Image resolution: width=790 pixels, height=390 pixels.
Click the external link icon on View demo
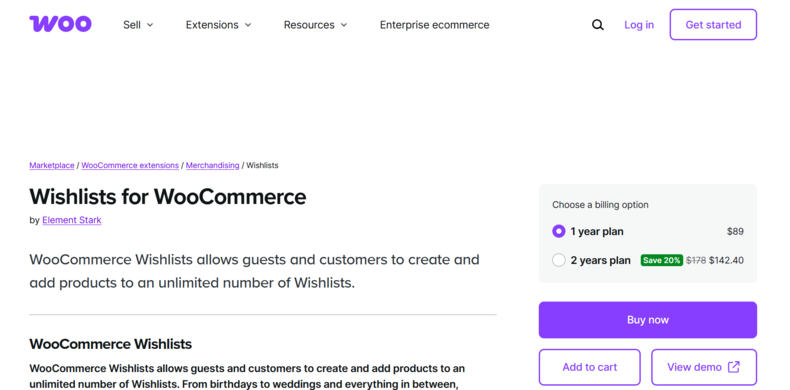click(734, 367)
